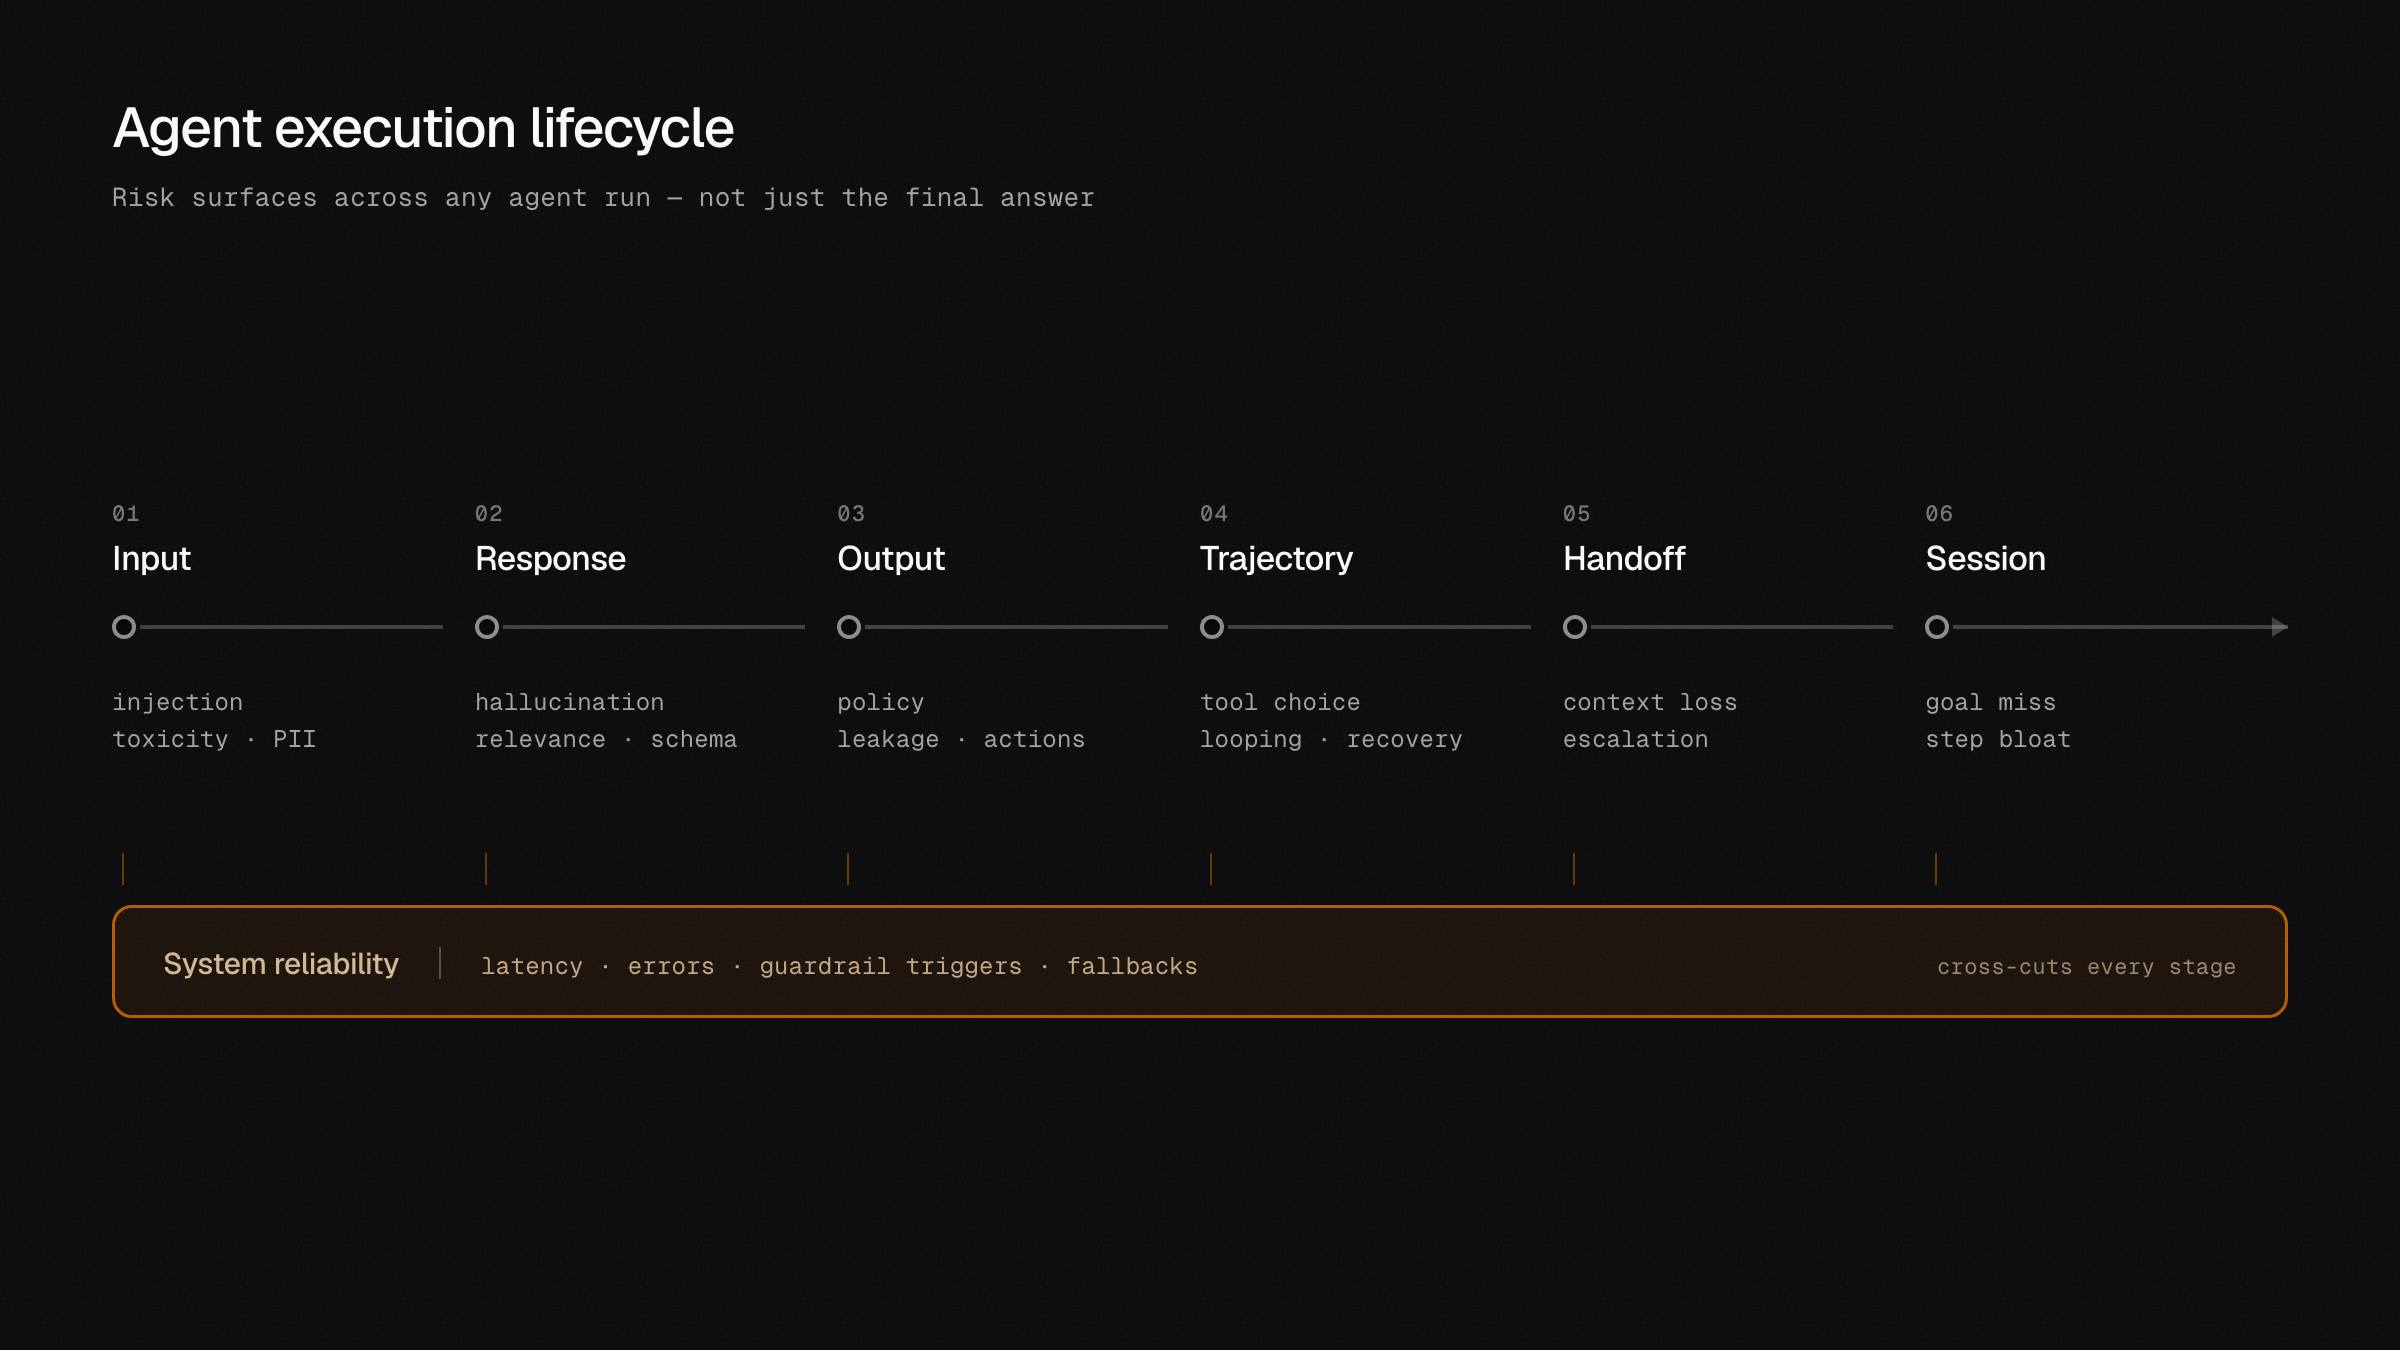2400x1350 pixels.
Task: Click the 'Handoff' stage heading
Action: [1624, 559]
